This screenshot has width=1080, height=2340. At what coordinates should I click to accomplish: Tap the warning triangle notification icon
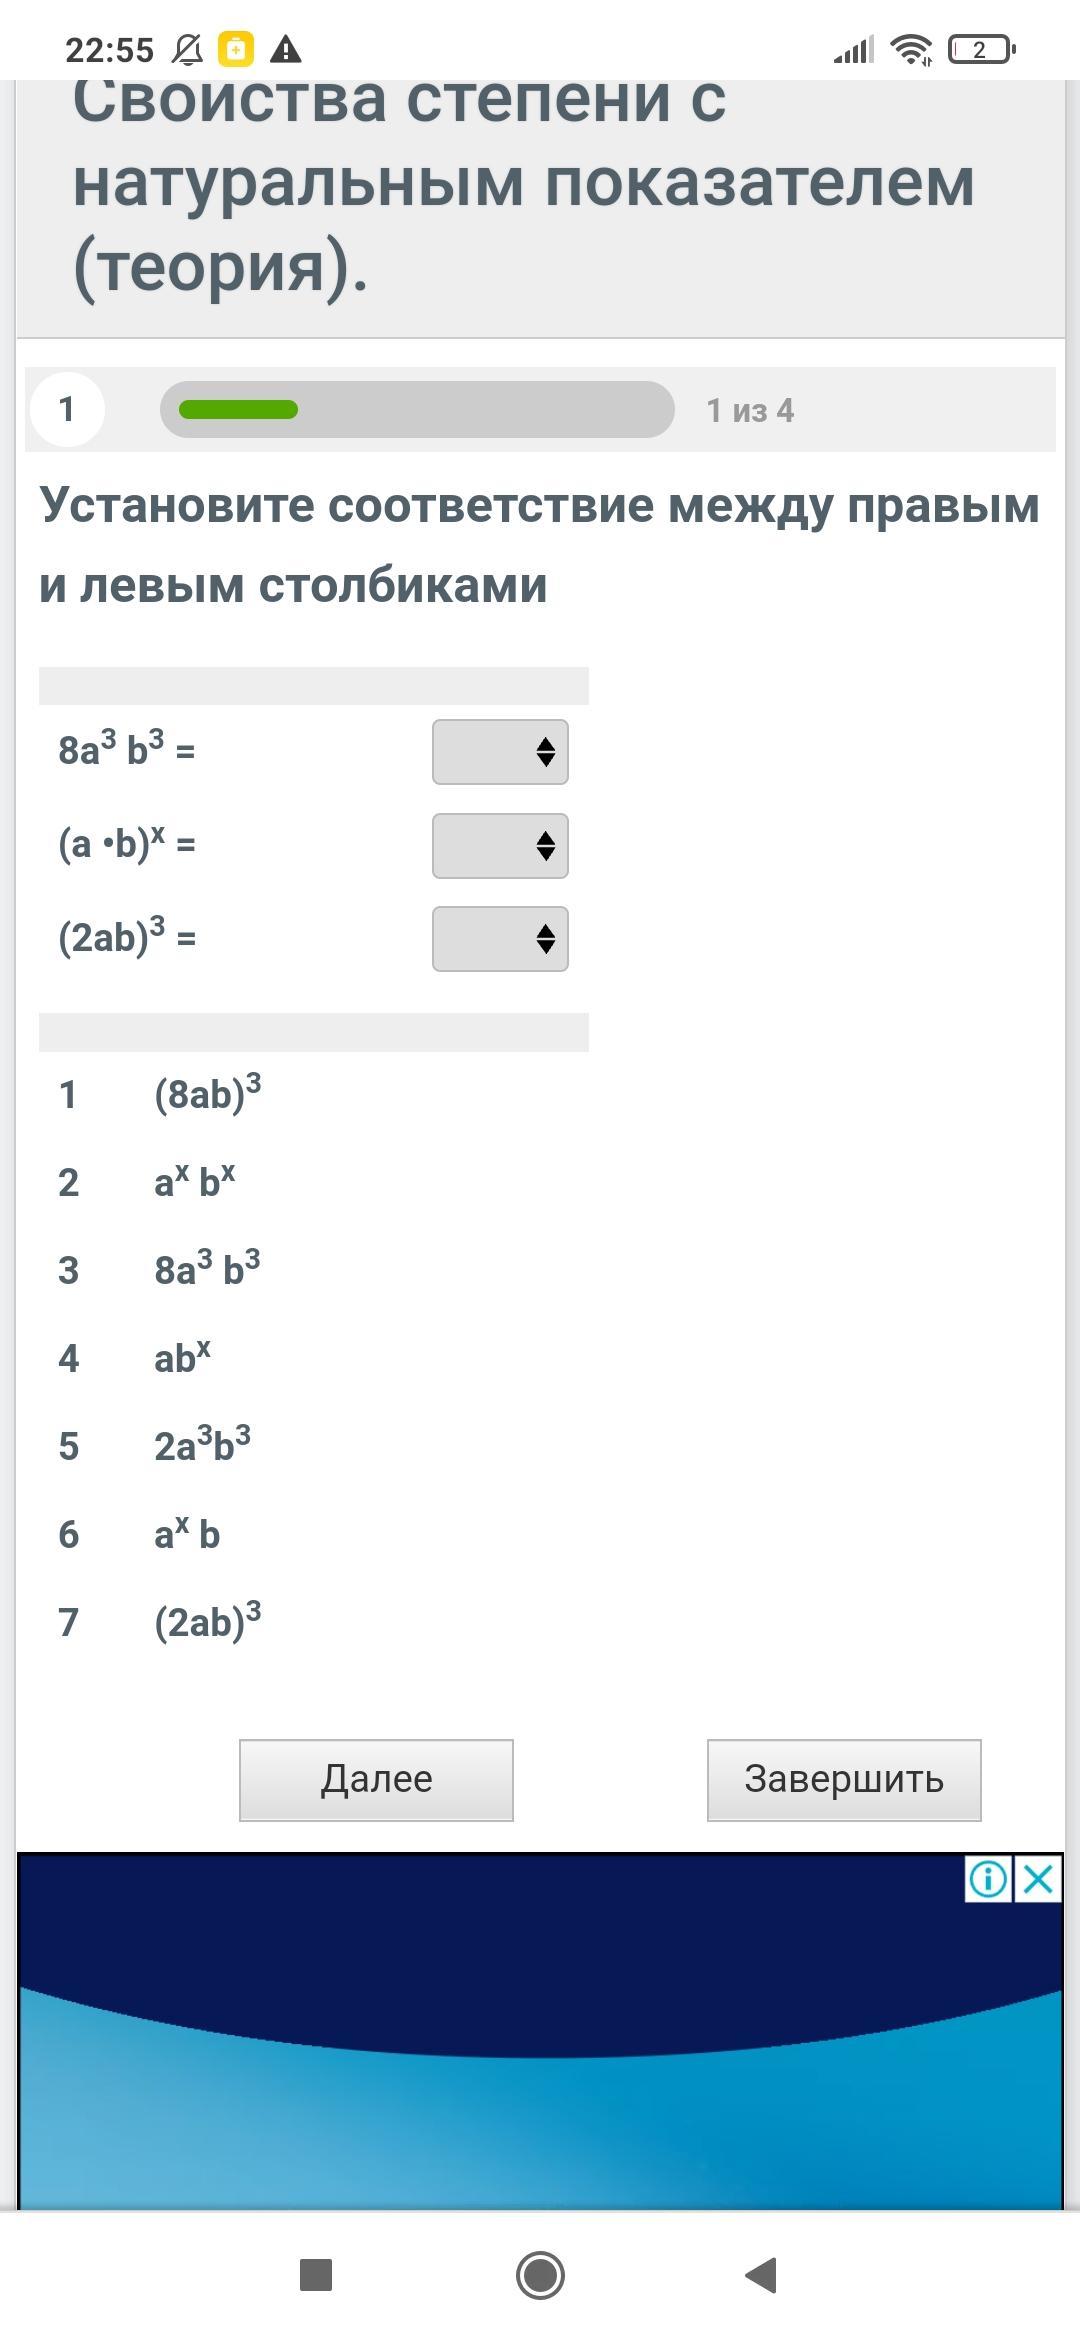pyautogui.click(x=286, y=49)
